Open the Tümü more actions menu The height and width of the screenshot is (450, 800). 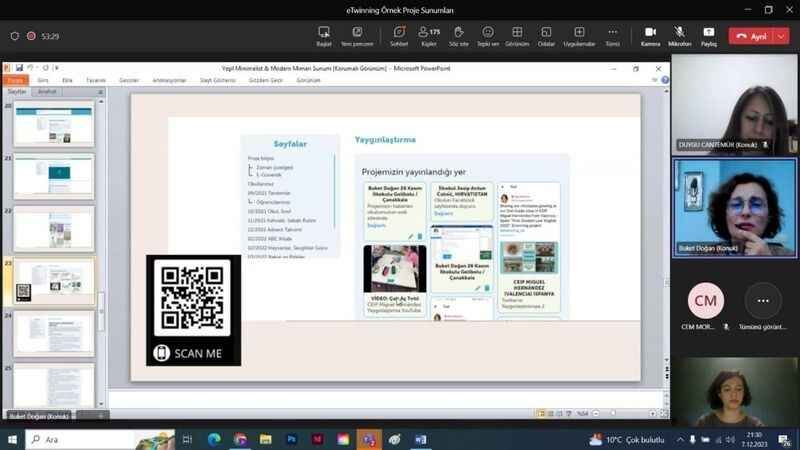click(x=612, y=37)
